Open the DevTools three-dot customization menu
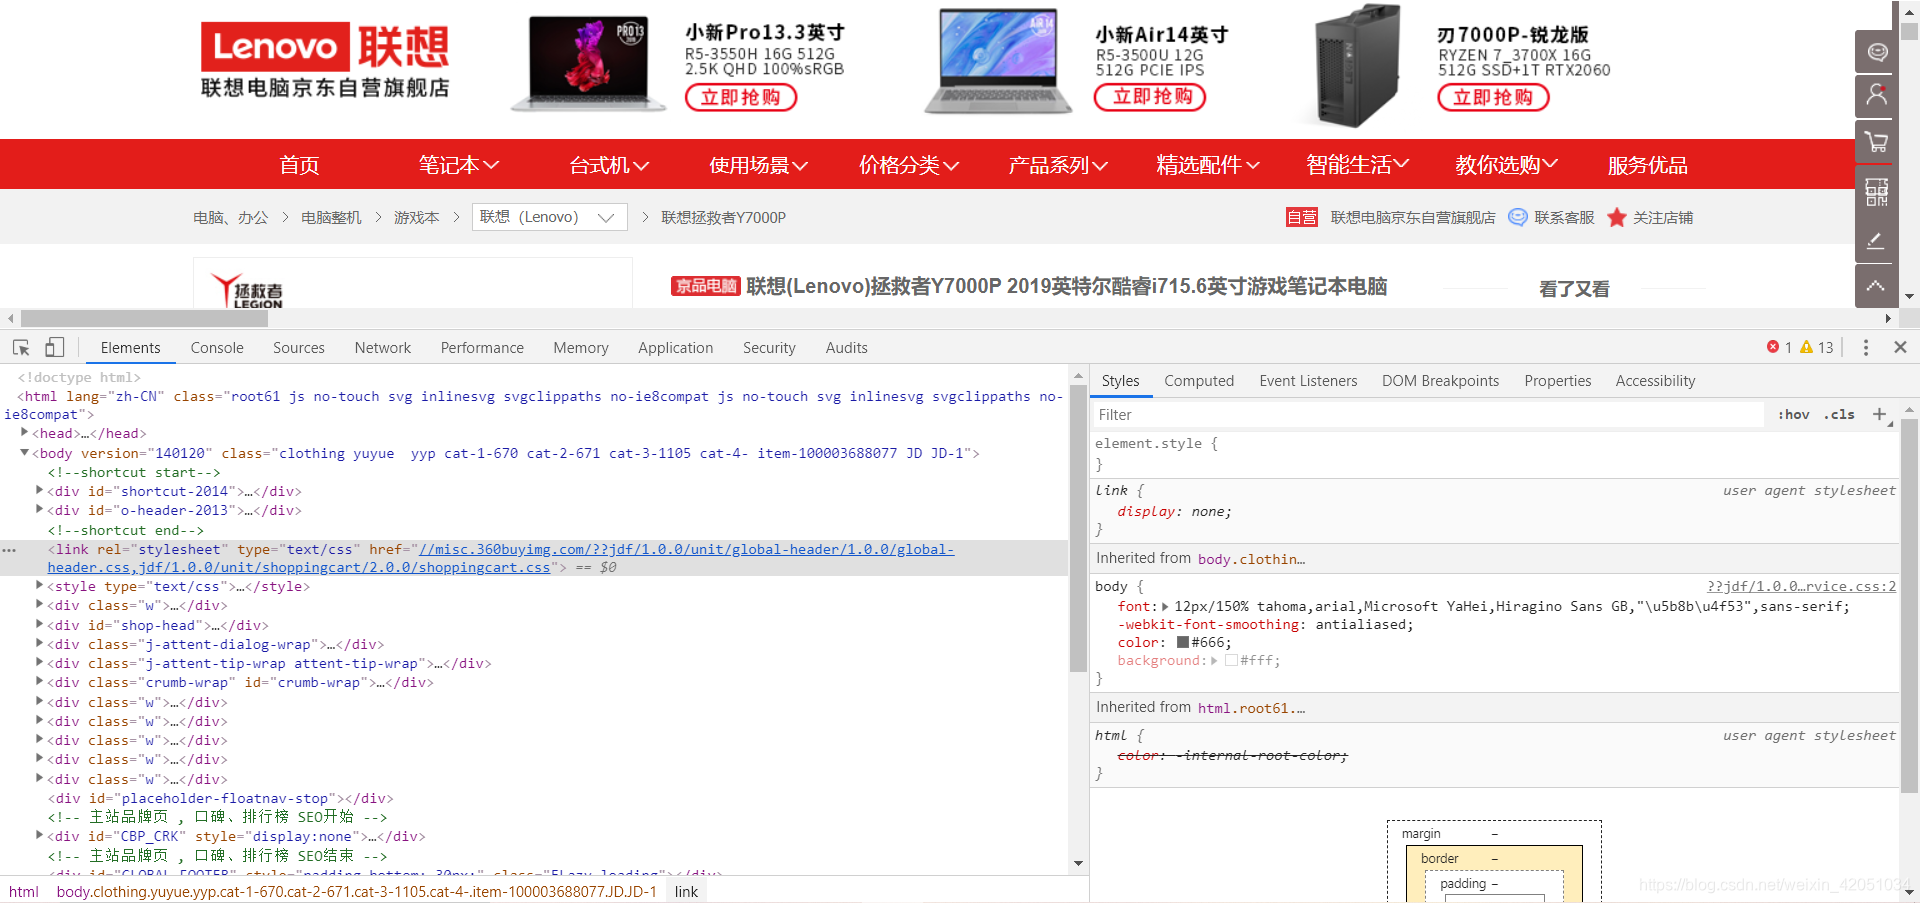 tap(1865, 347)
